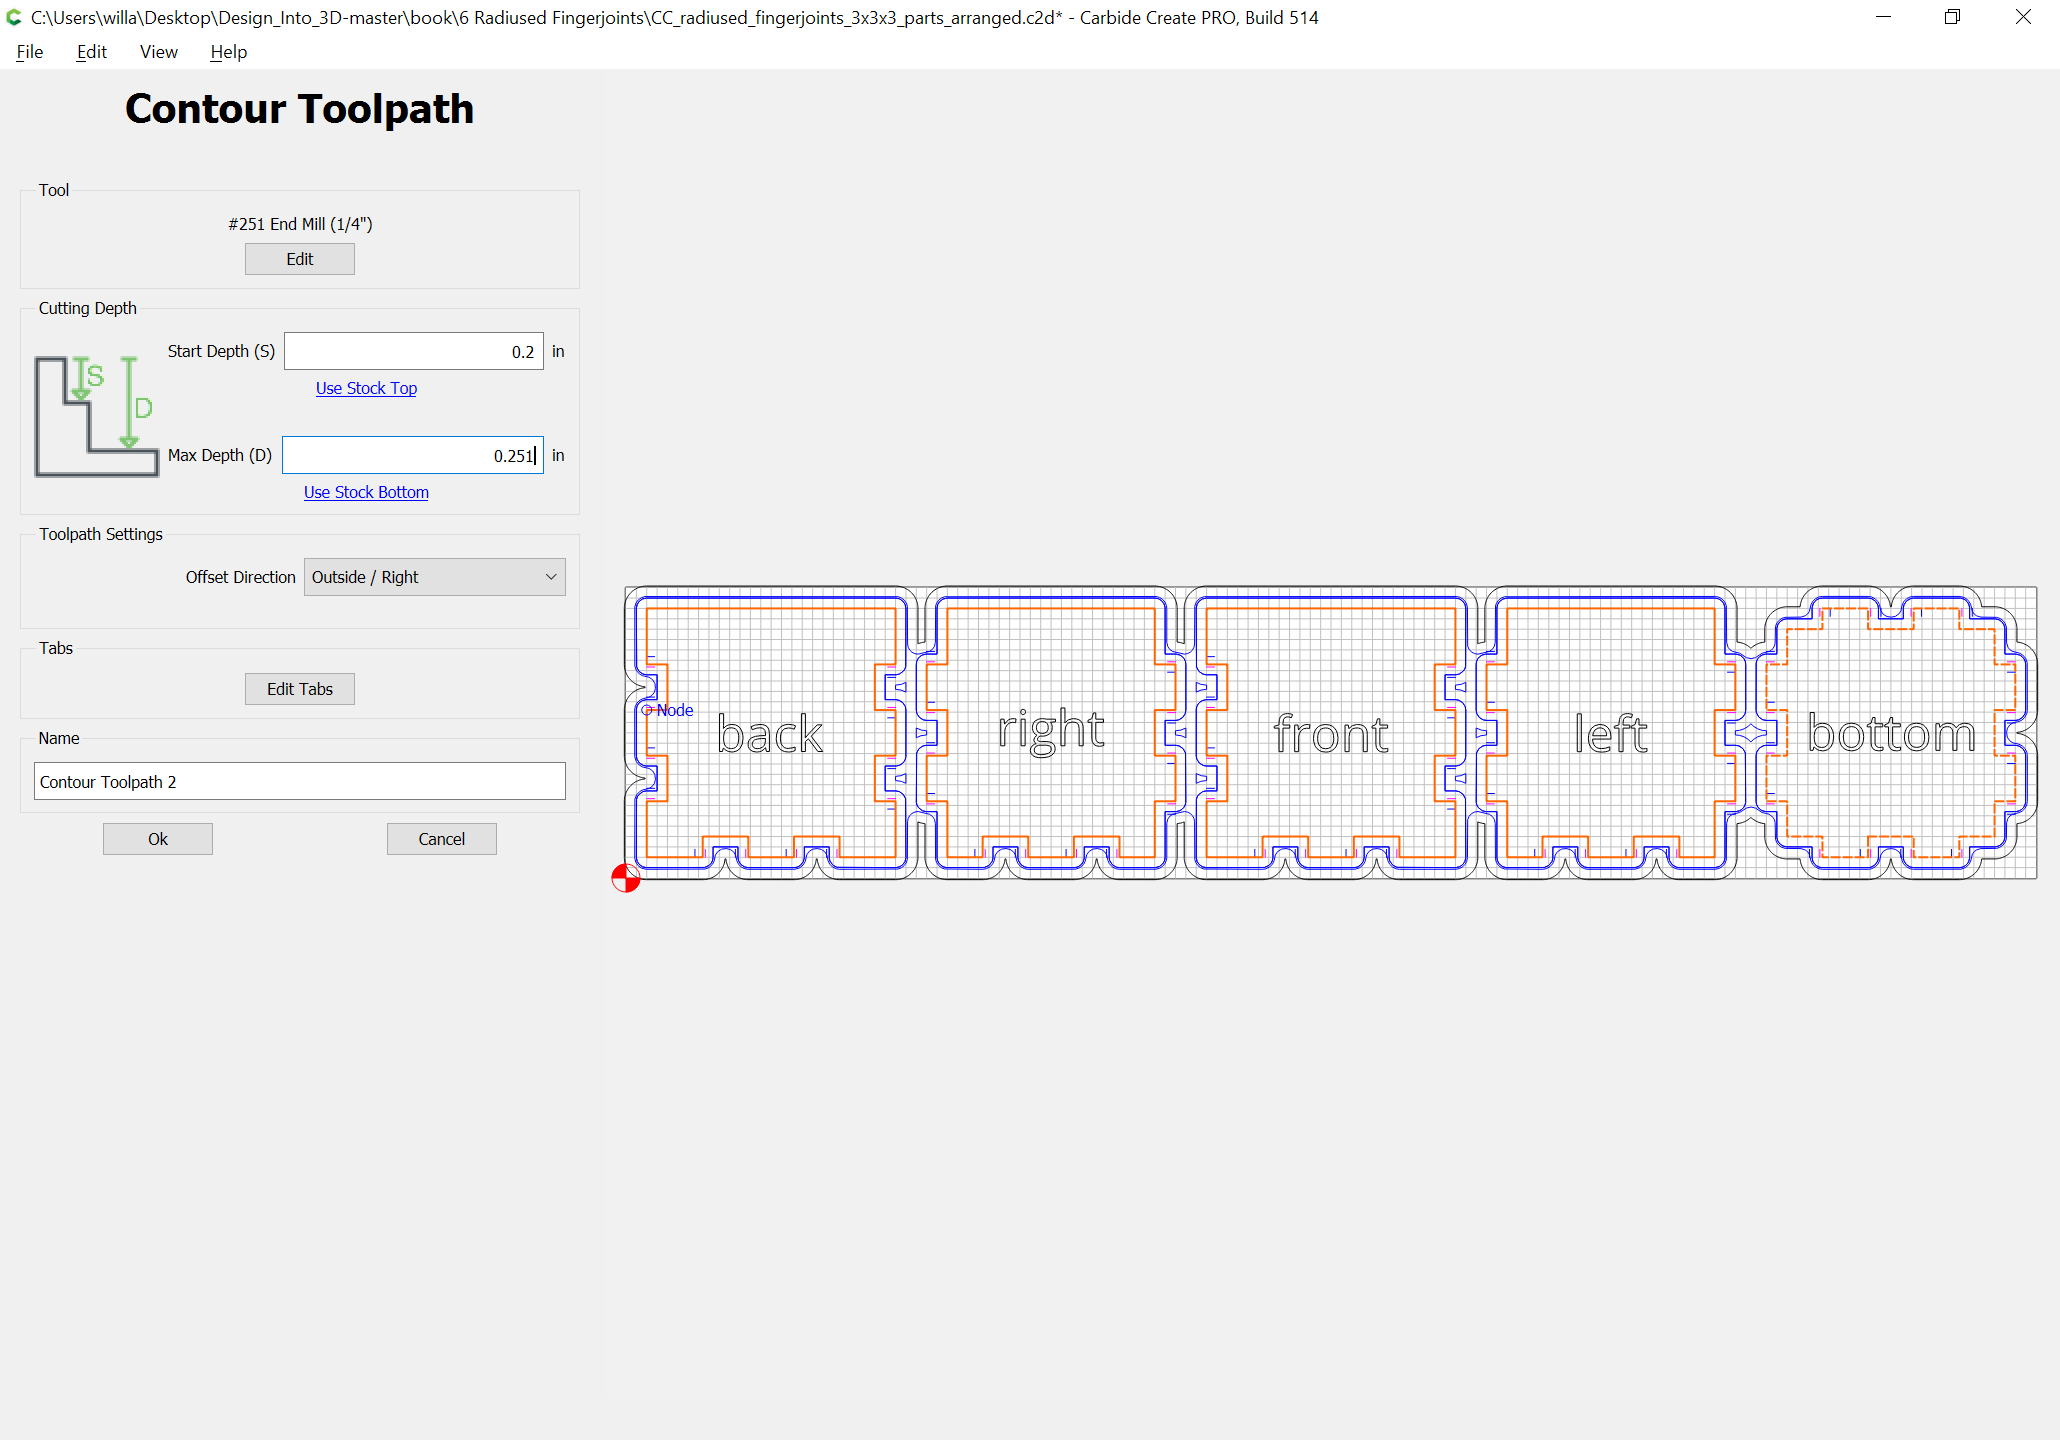Image resolution: width=2060 pixels, height=1440 pixels.
Task: Click Use Stock Top link
Action: [x=366, y=388]
